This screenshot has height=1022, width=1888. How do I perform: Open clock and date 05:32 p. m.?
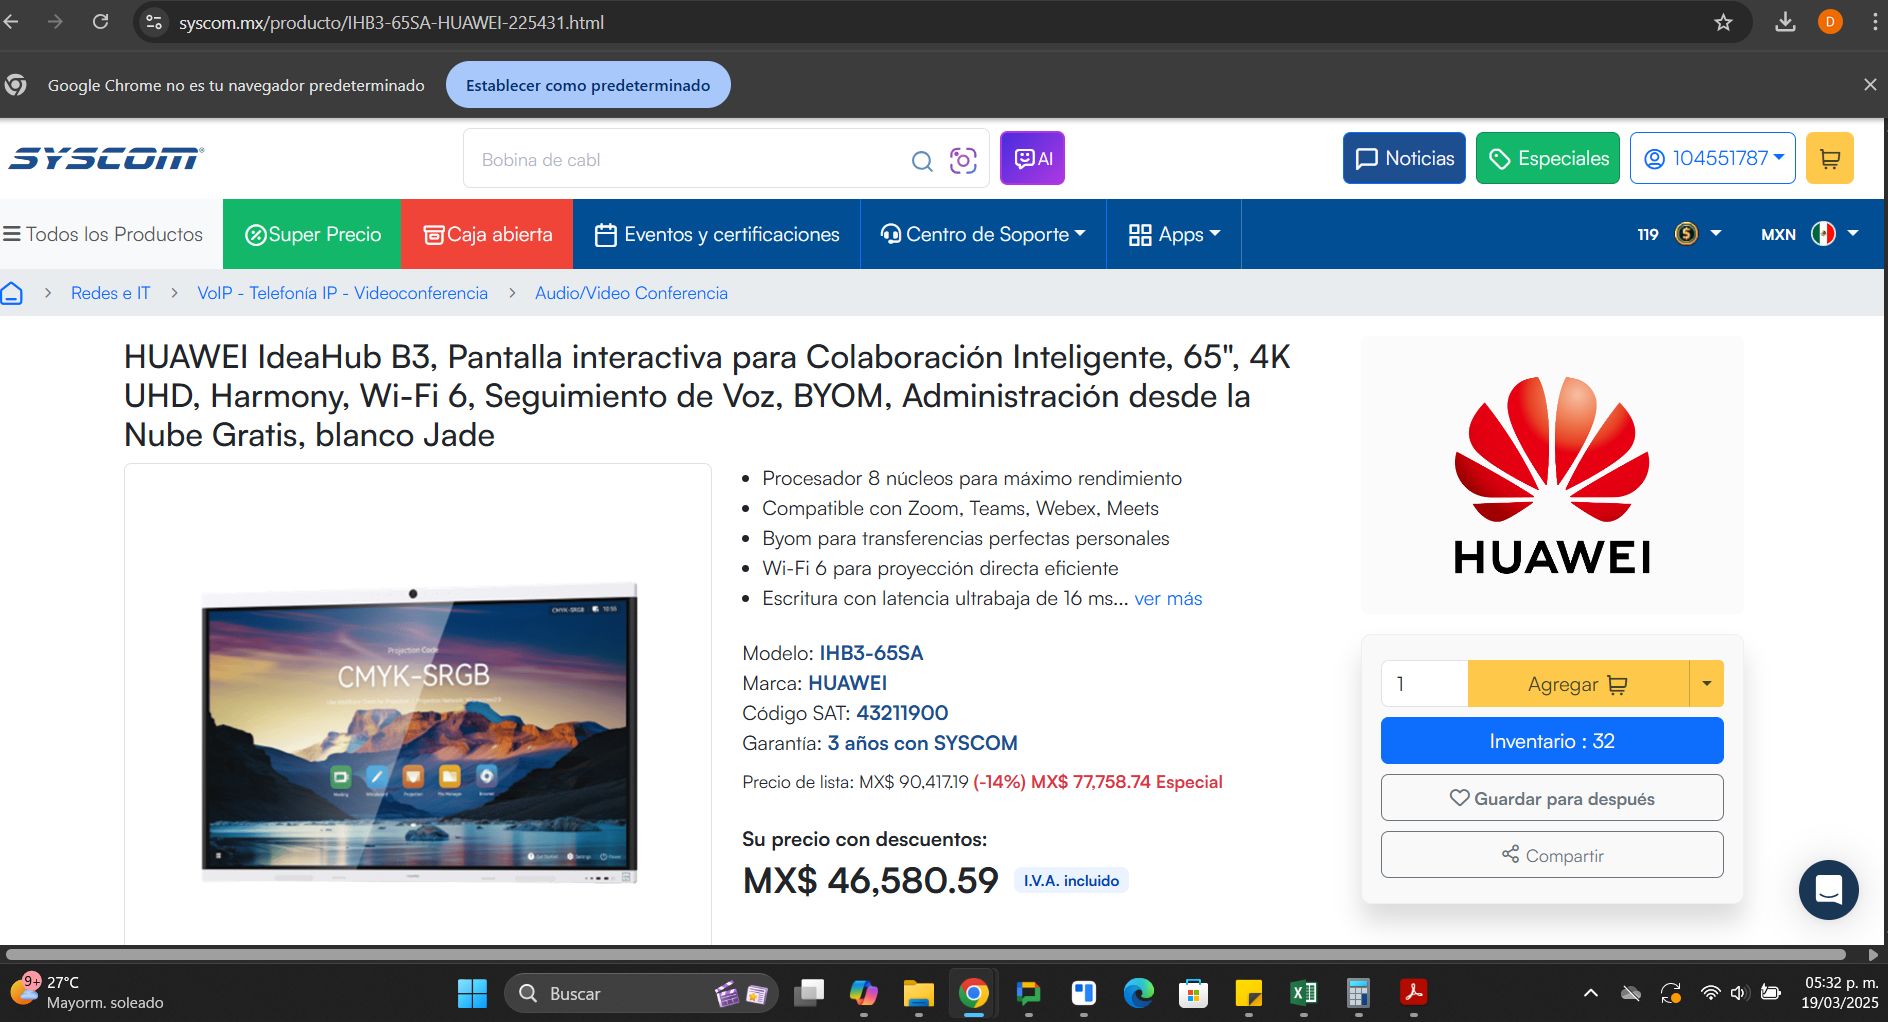(x=1840, y=992)
